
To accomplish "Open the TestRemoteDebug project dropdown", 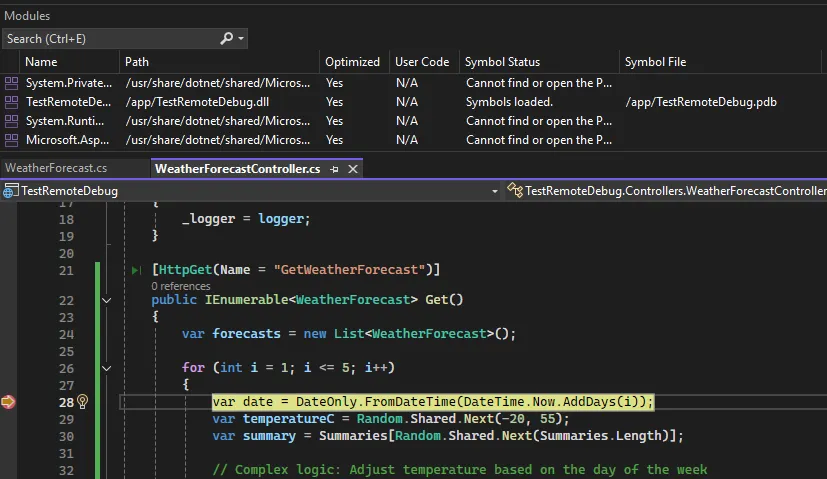I will click(x=494, y=191).
